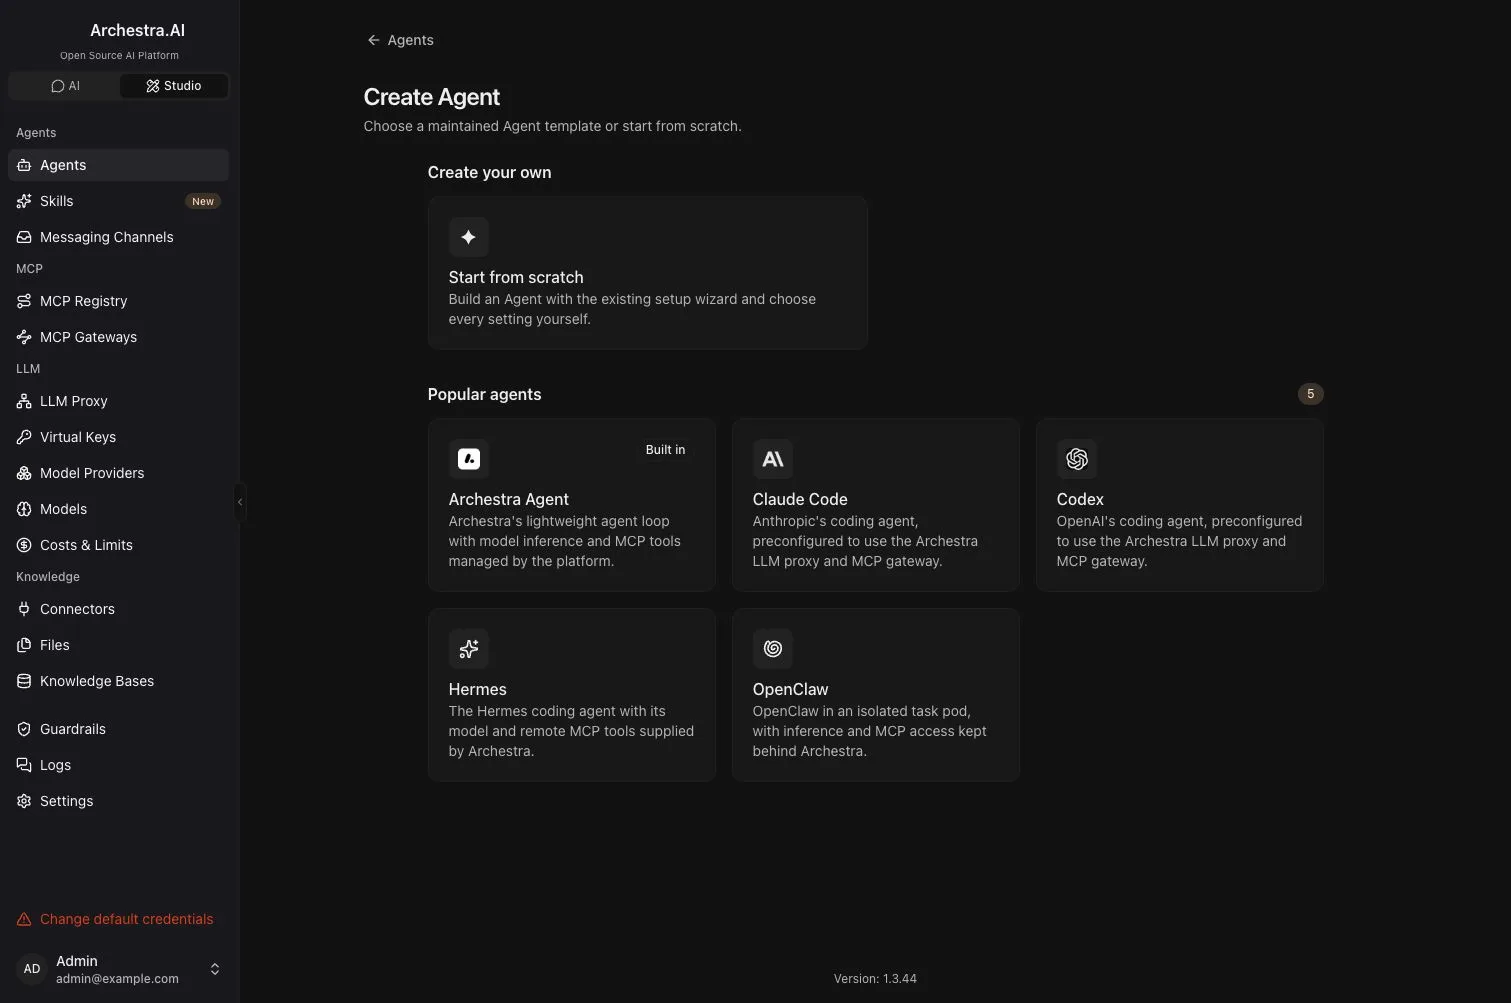Click the Start from scratch sparkle icon
Screen dimensions: 1511x1003
(468, 237)
